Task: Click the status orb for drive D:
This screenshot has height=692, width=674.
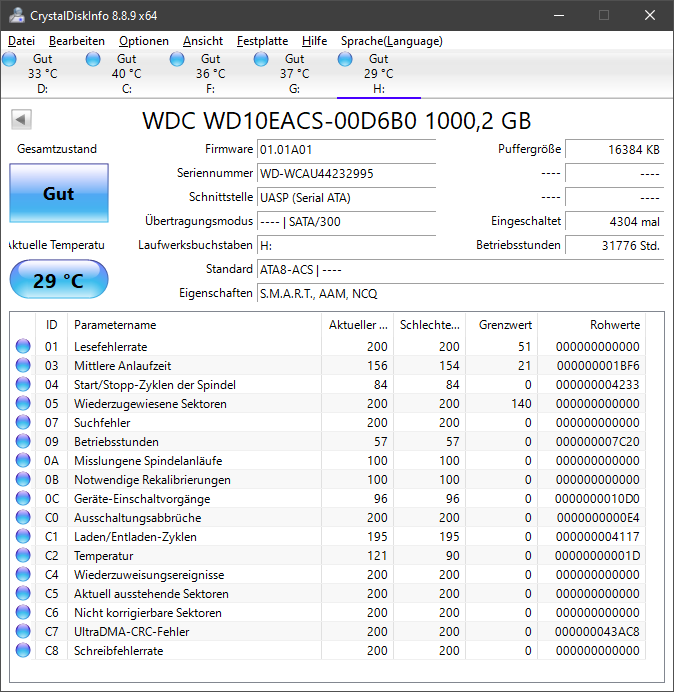Action: [x=9, y=59]
